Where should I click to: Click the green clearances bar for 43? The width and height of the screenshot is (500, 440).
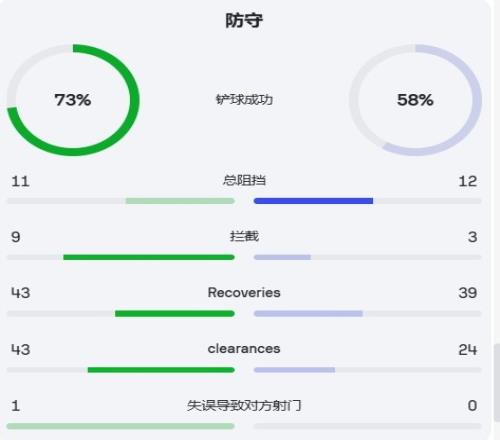[x=161, y=370]
